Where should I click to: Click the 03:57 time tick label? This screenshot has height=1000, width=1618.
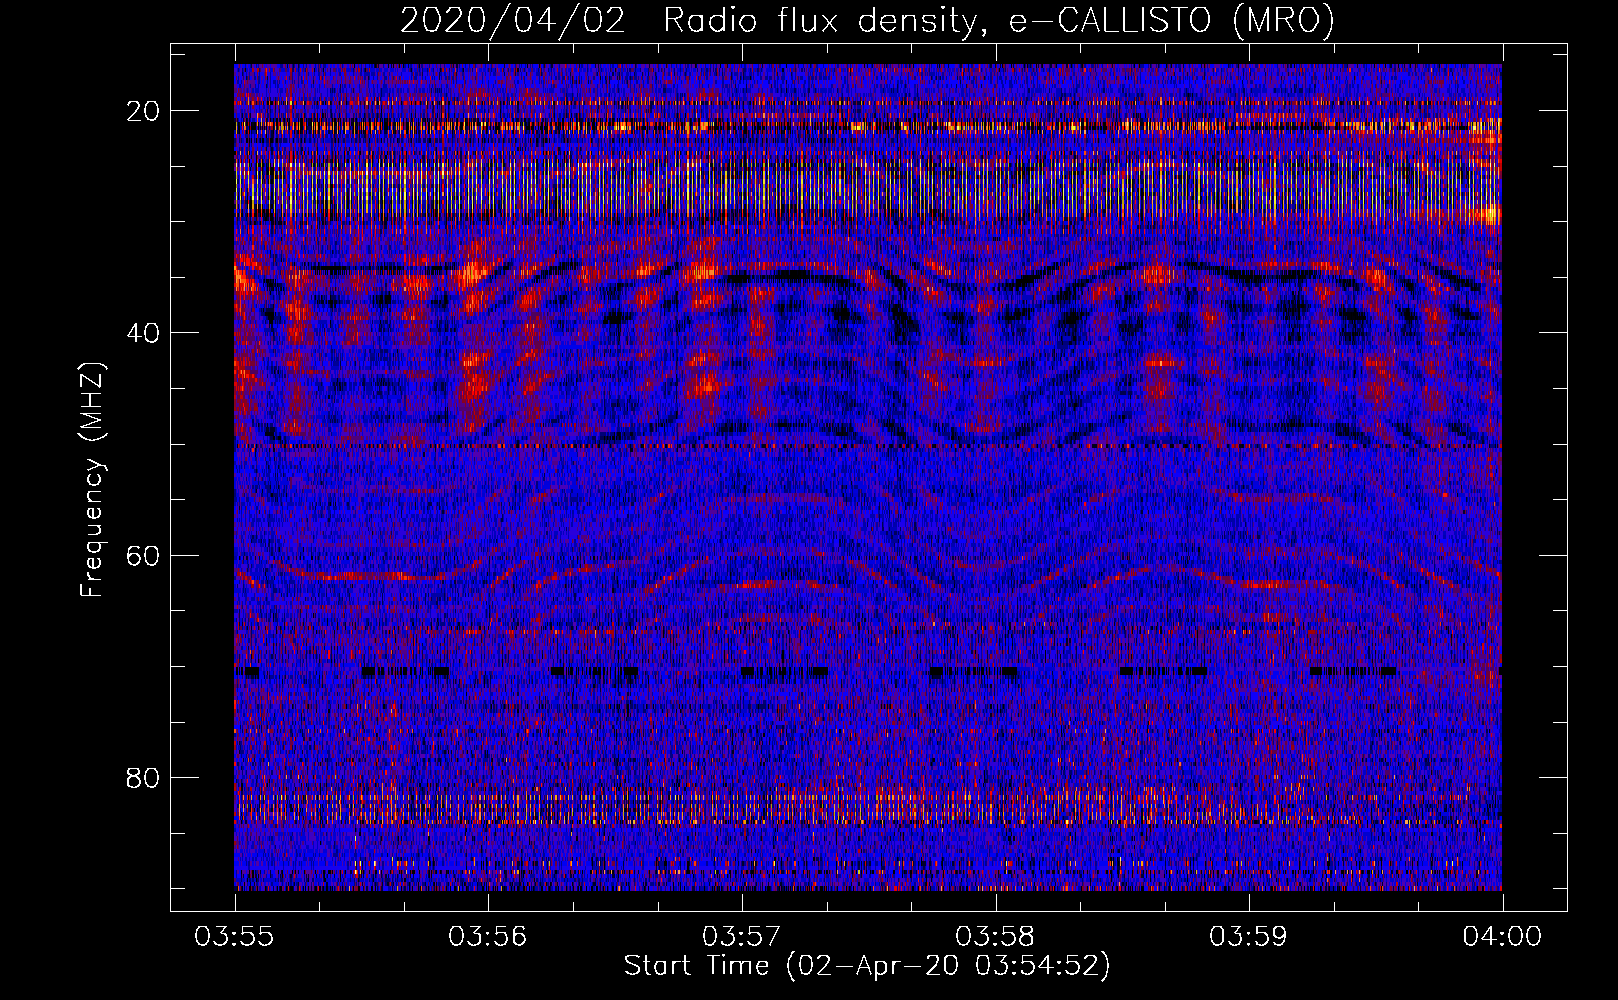(x=742, y=937)
